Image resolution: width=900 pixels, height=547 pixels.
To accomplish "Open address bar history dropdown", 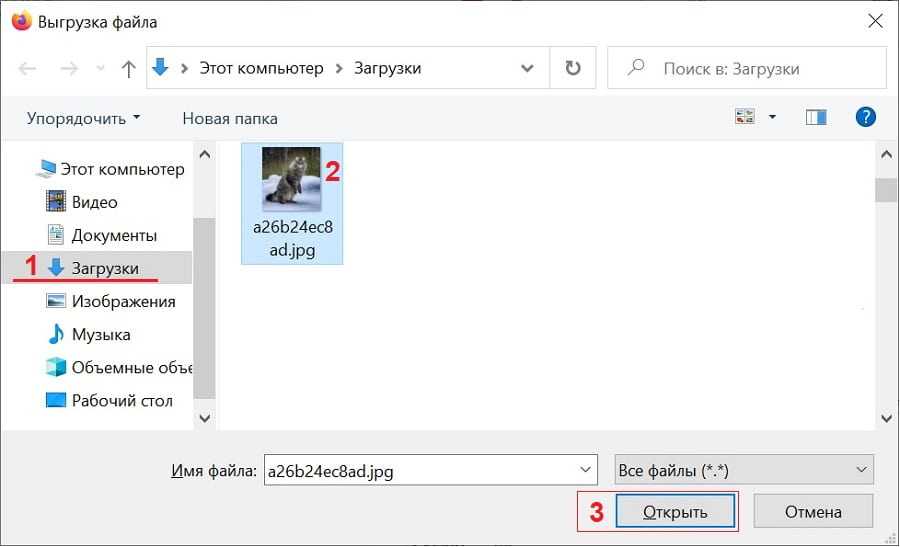I will (528, 69).
